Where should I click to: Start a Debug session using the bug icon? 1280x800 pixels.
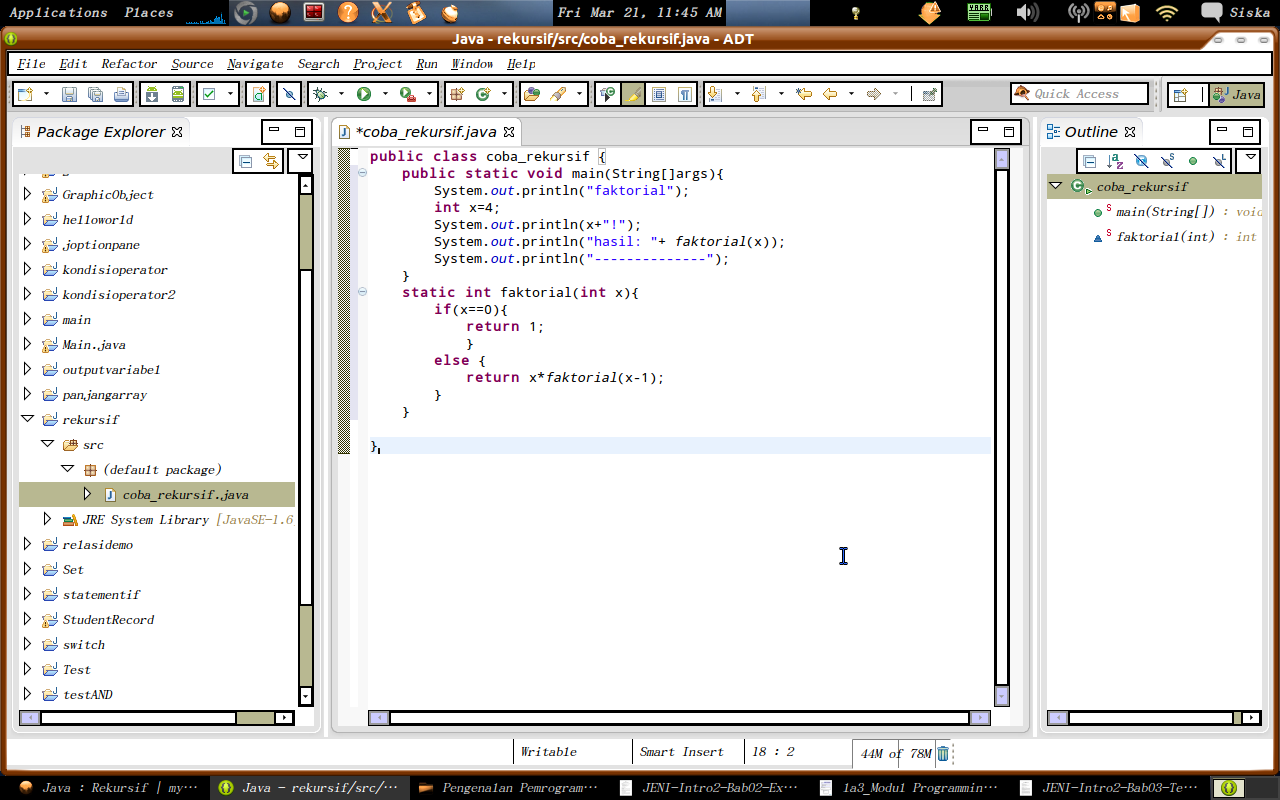[x=320, y=94]
